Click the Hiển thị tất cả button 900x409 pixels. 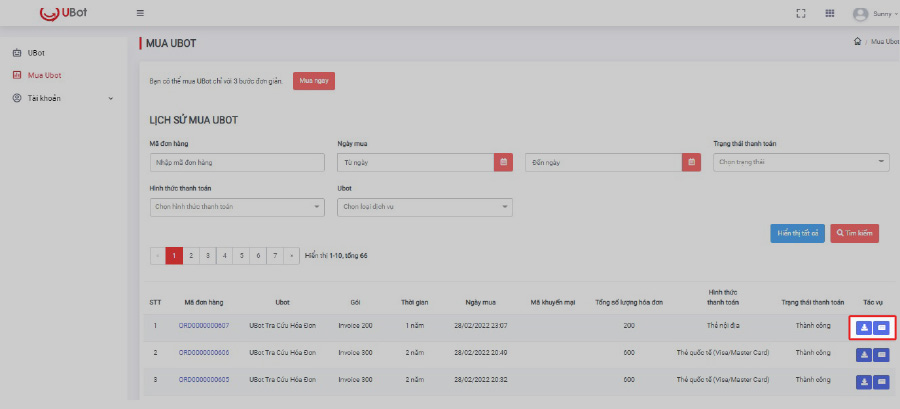click(x=797, y=233)
